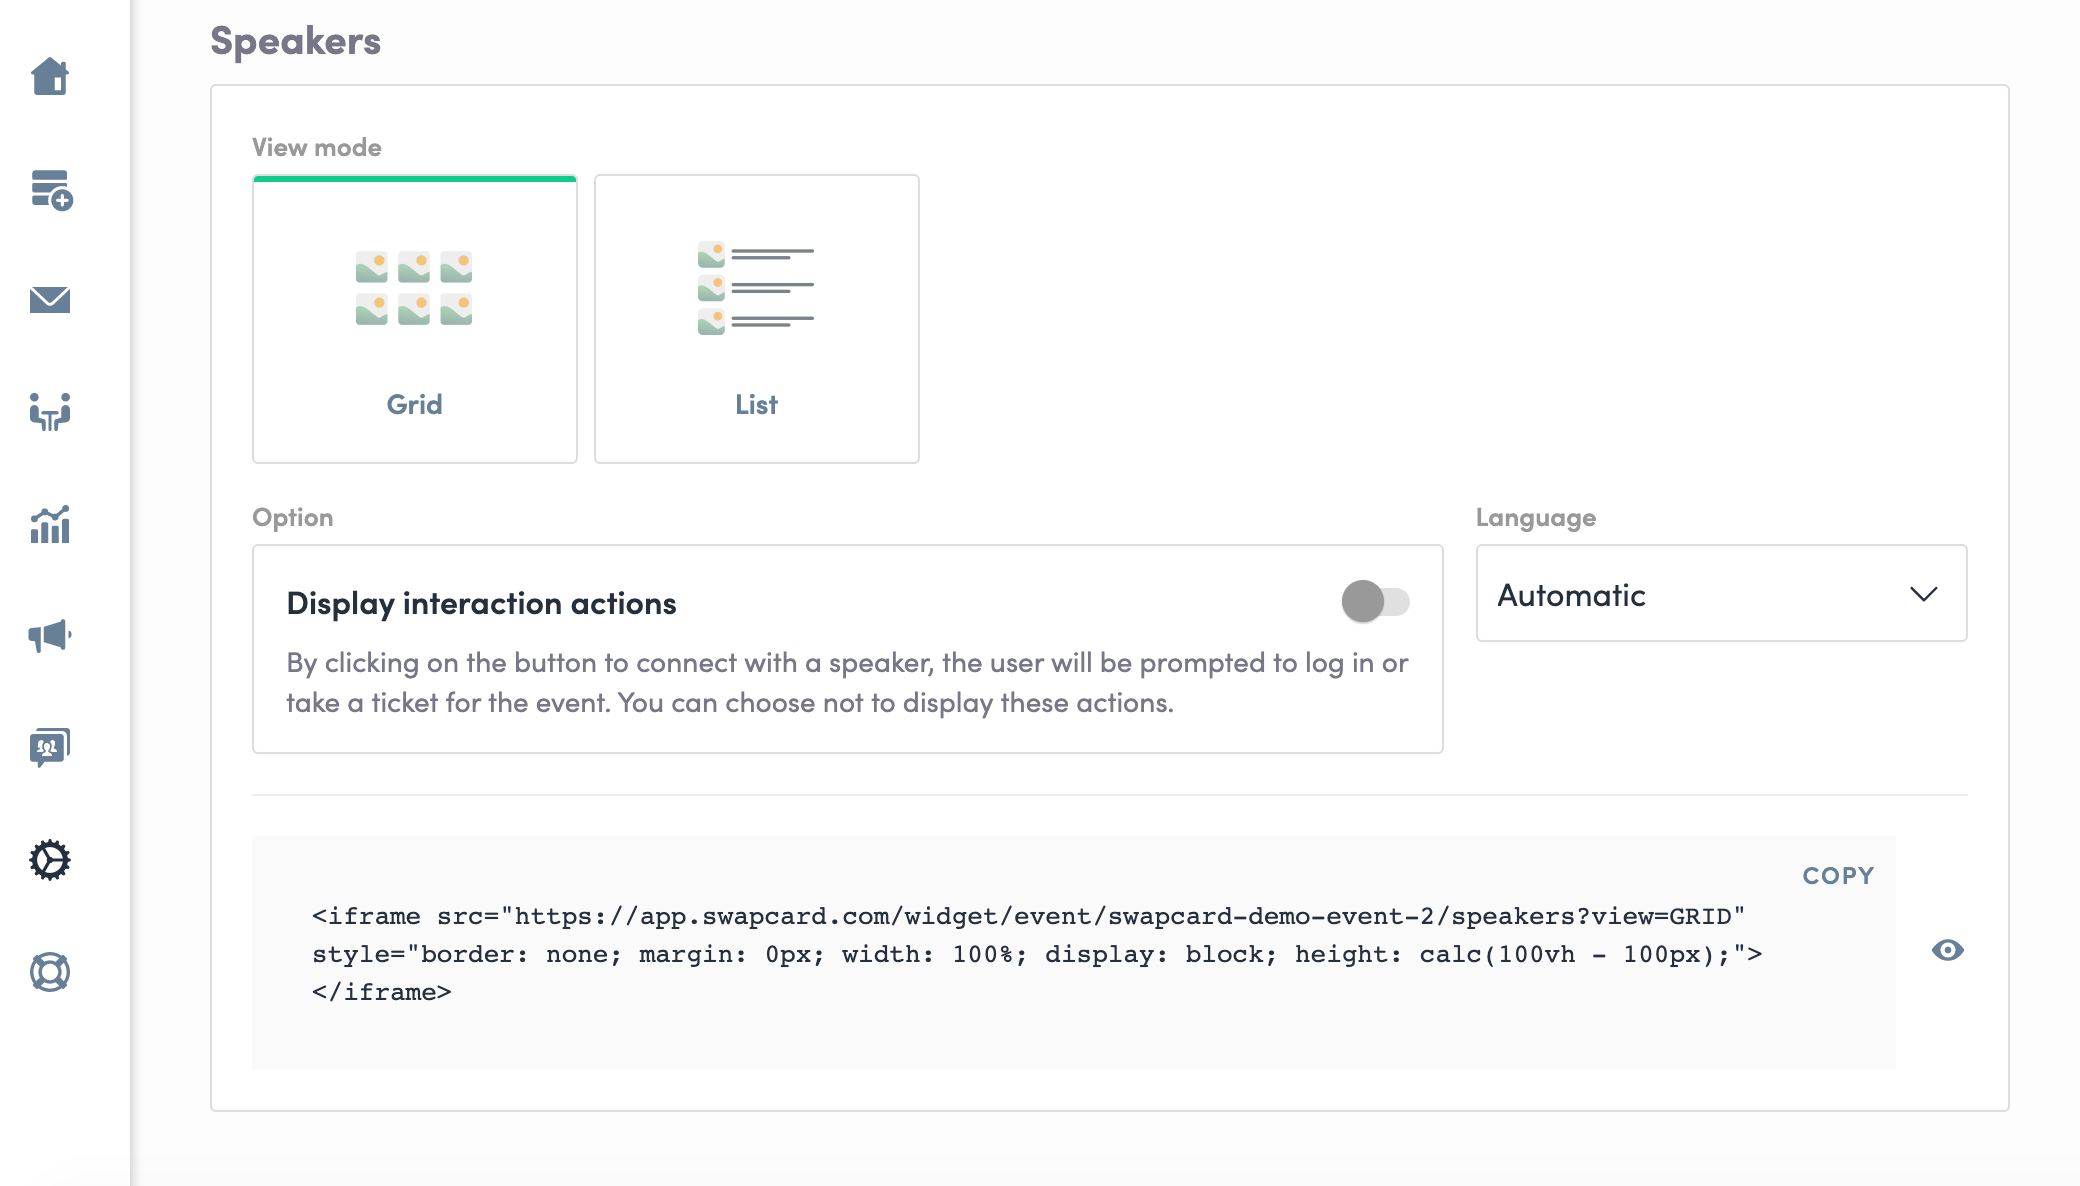
Task: Open the settings gear icon
Action: (50, 860)
